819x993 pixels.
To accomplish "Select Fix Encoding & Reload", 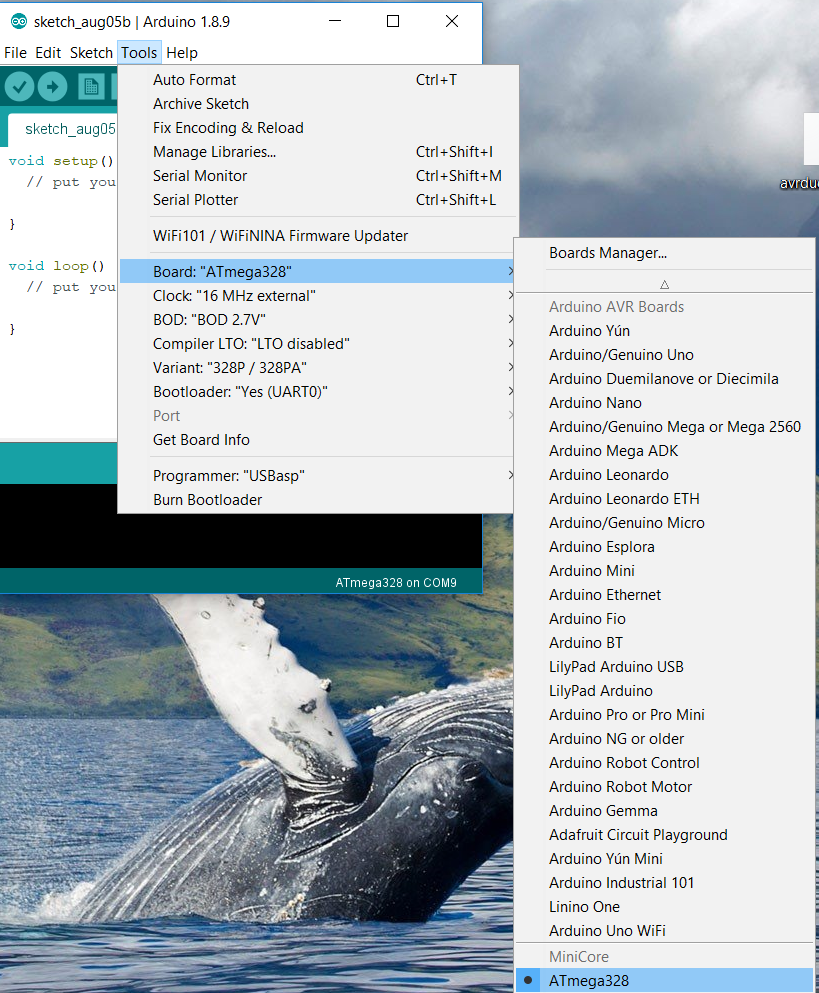I will [x=316, y=128].
